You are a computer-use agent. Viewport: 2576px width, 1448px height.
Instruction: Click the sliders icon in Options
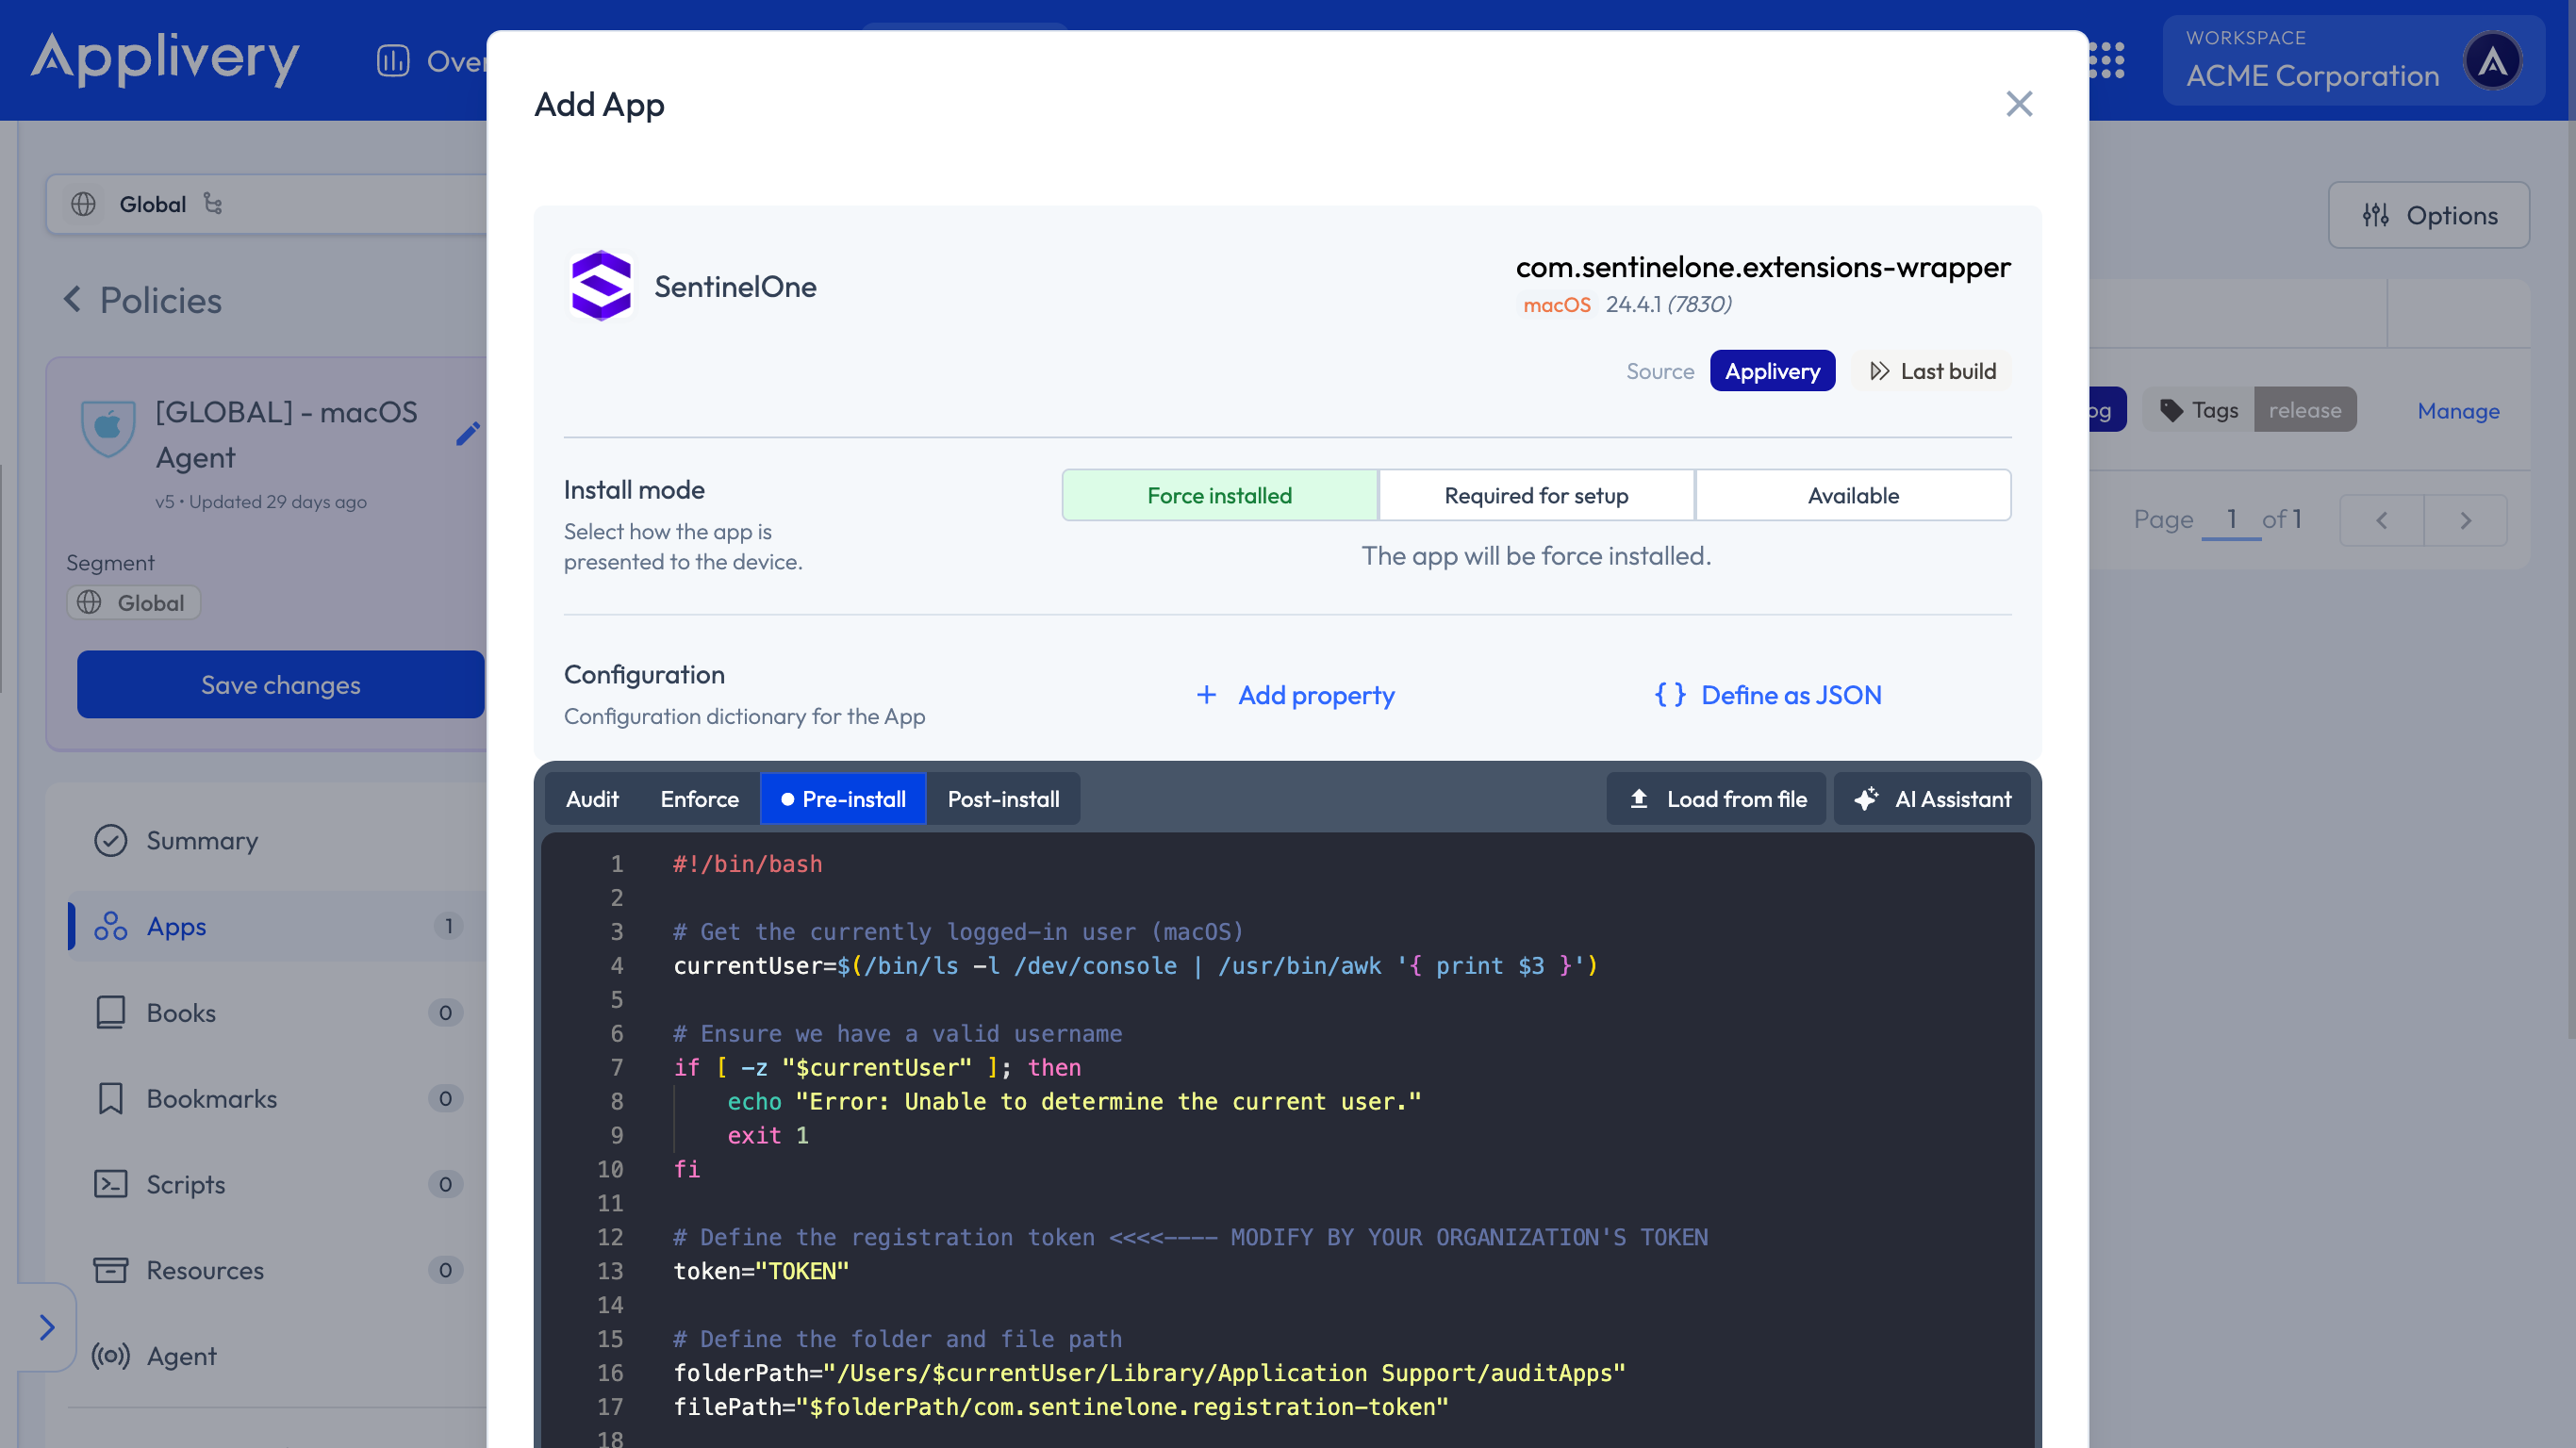(2376, 215)
